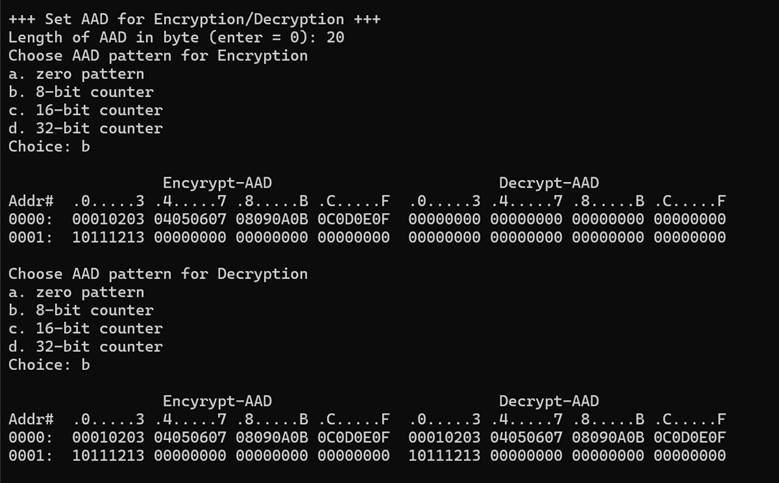Choose "c. 16-bit counter" under the Encryption prompt
The width and height of the screenshot is (779, 483).
coord(85,110)
